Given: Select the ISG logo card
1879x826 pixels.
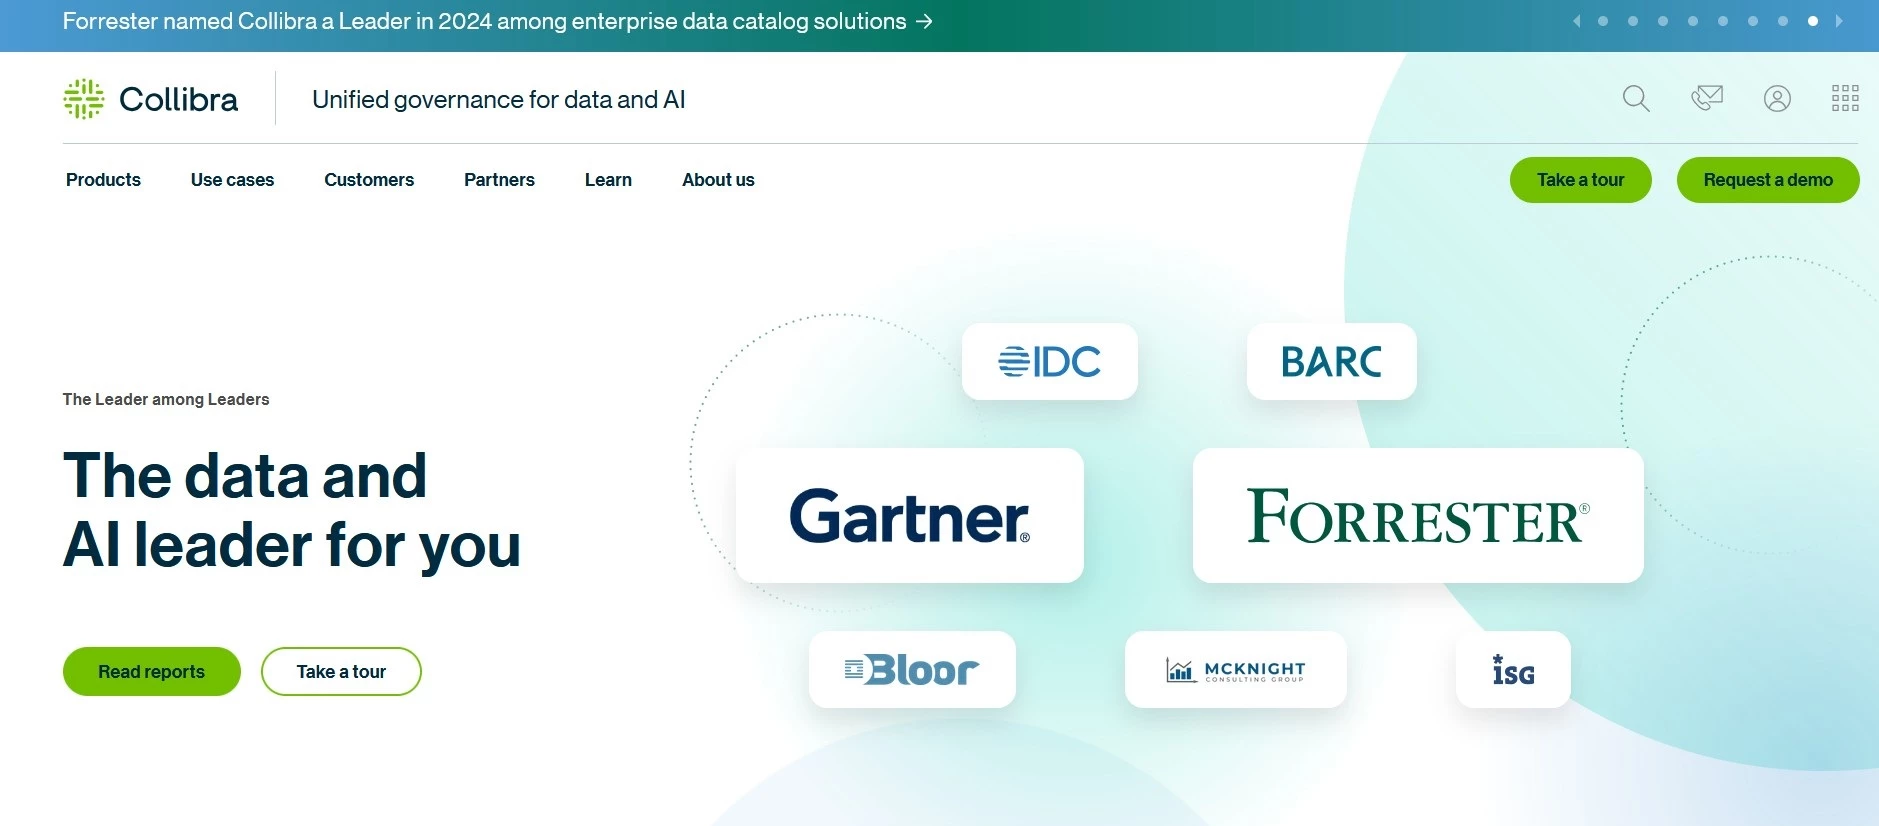Looking at the screenshot, I should pyautogui.click(x=1513, y=670).
